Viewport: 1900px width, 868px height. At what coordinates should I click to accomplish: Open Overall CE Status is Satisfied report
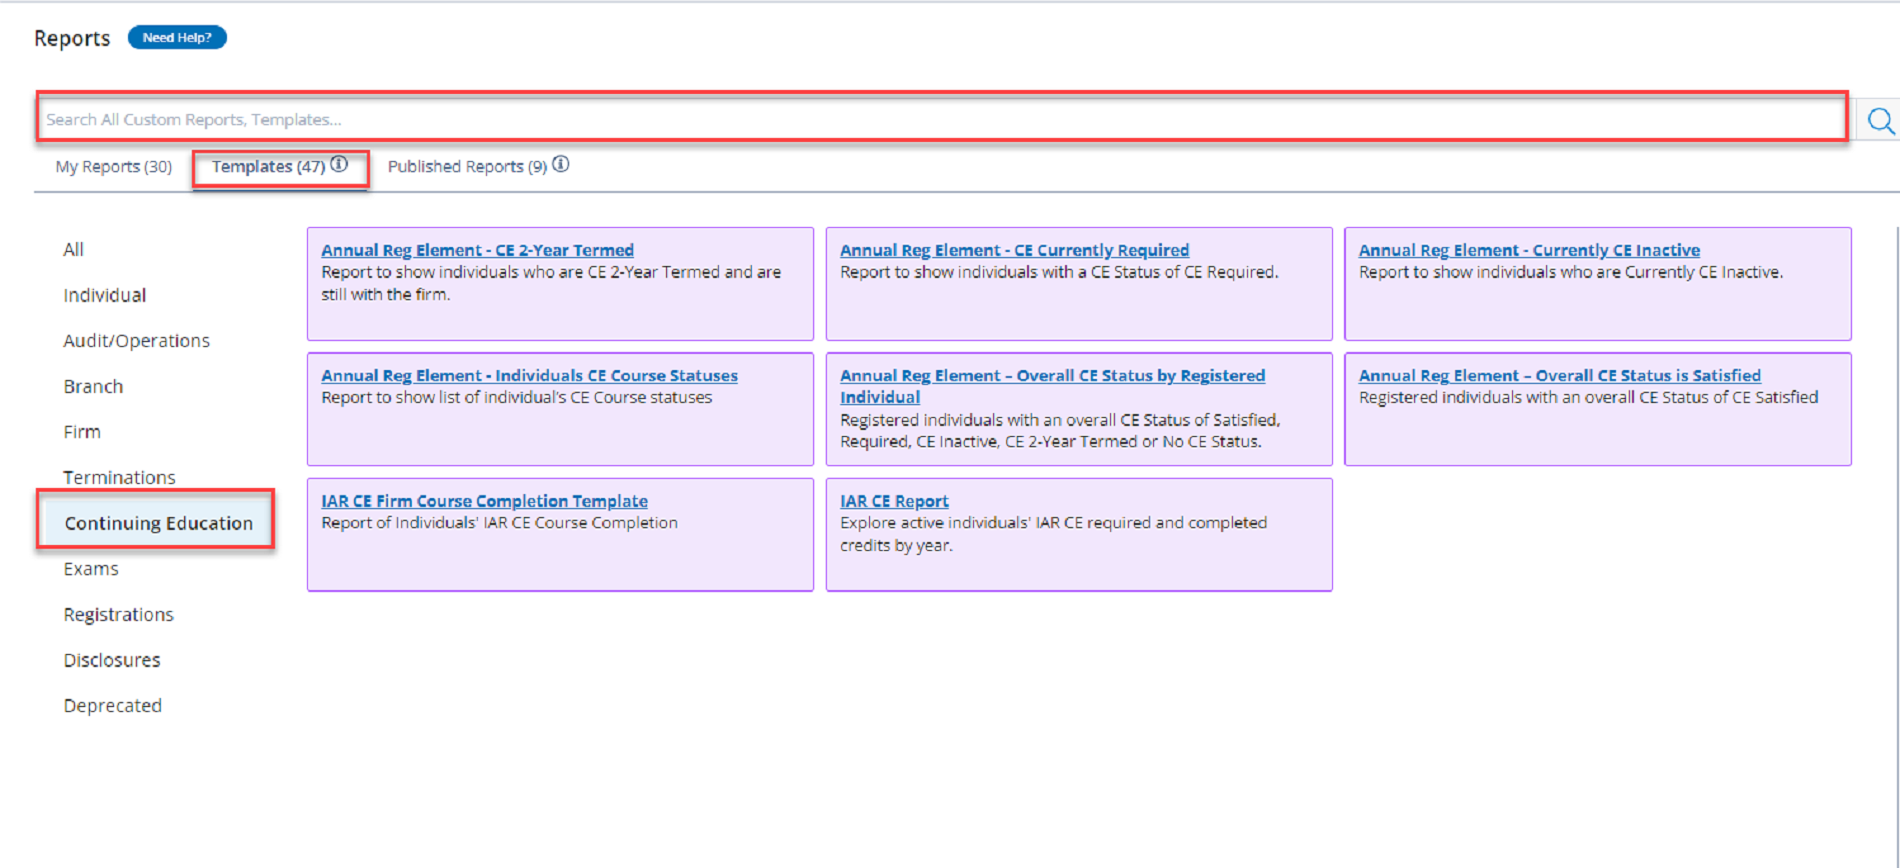pos(1559,376)
